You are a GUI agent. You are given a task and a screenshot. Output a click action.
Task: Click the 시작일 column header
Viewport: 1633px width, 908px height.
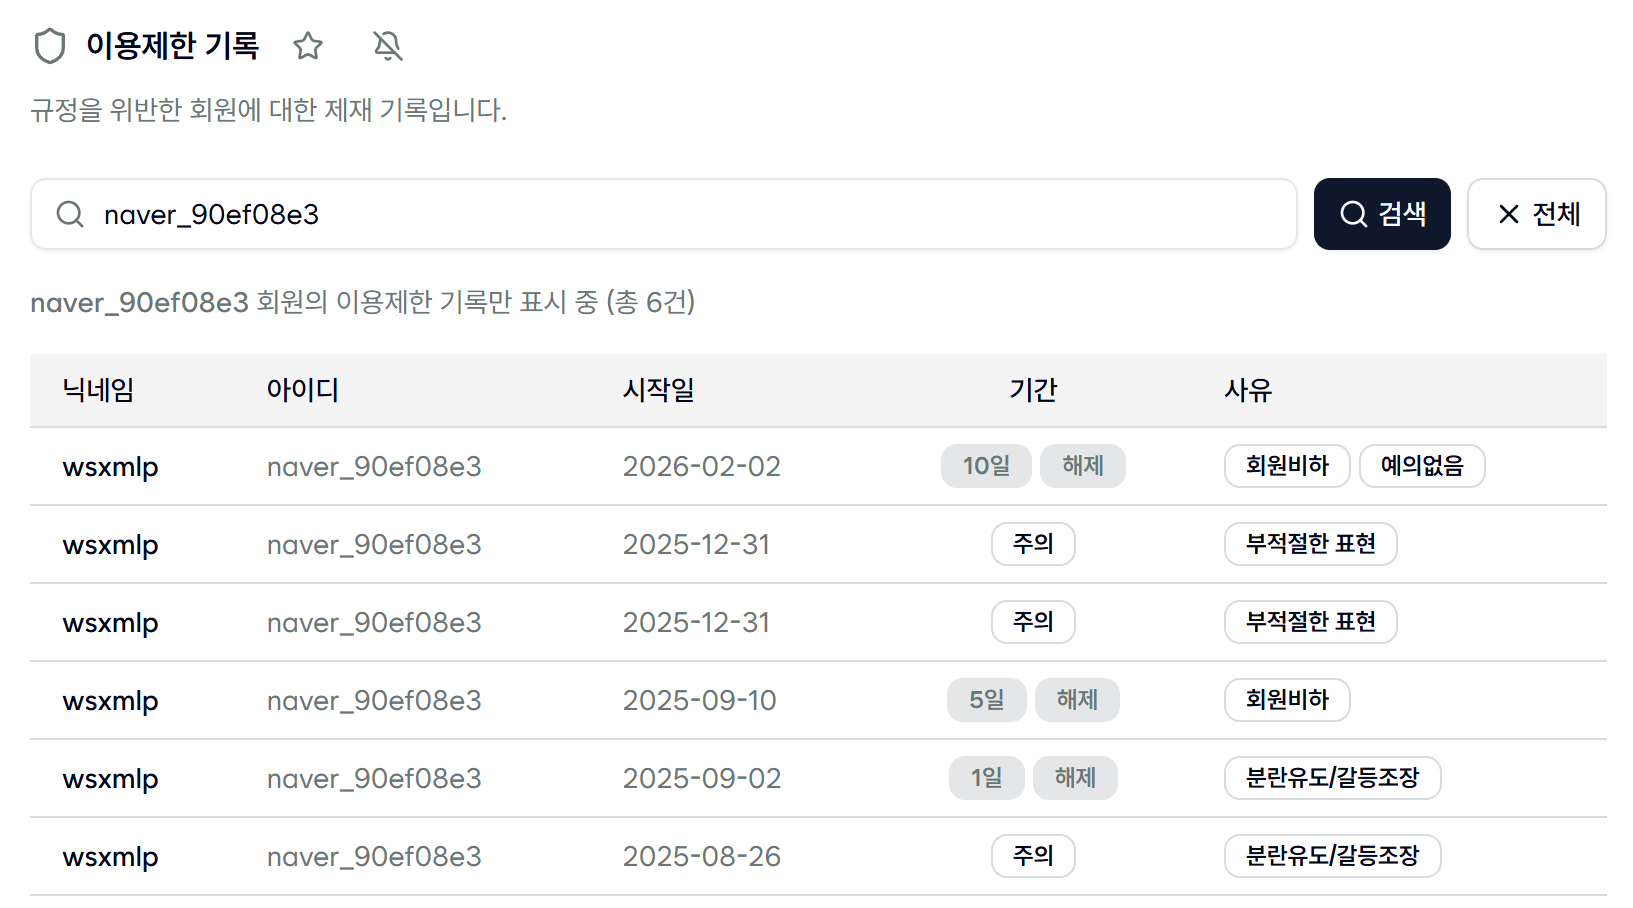pos(658,390)
